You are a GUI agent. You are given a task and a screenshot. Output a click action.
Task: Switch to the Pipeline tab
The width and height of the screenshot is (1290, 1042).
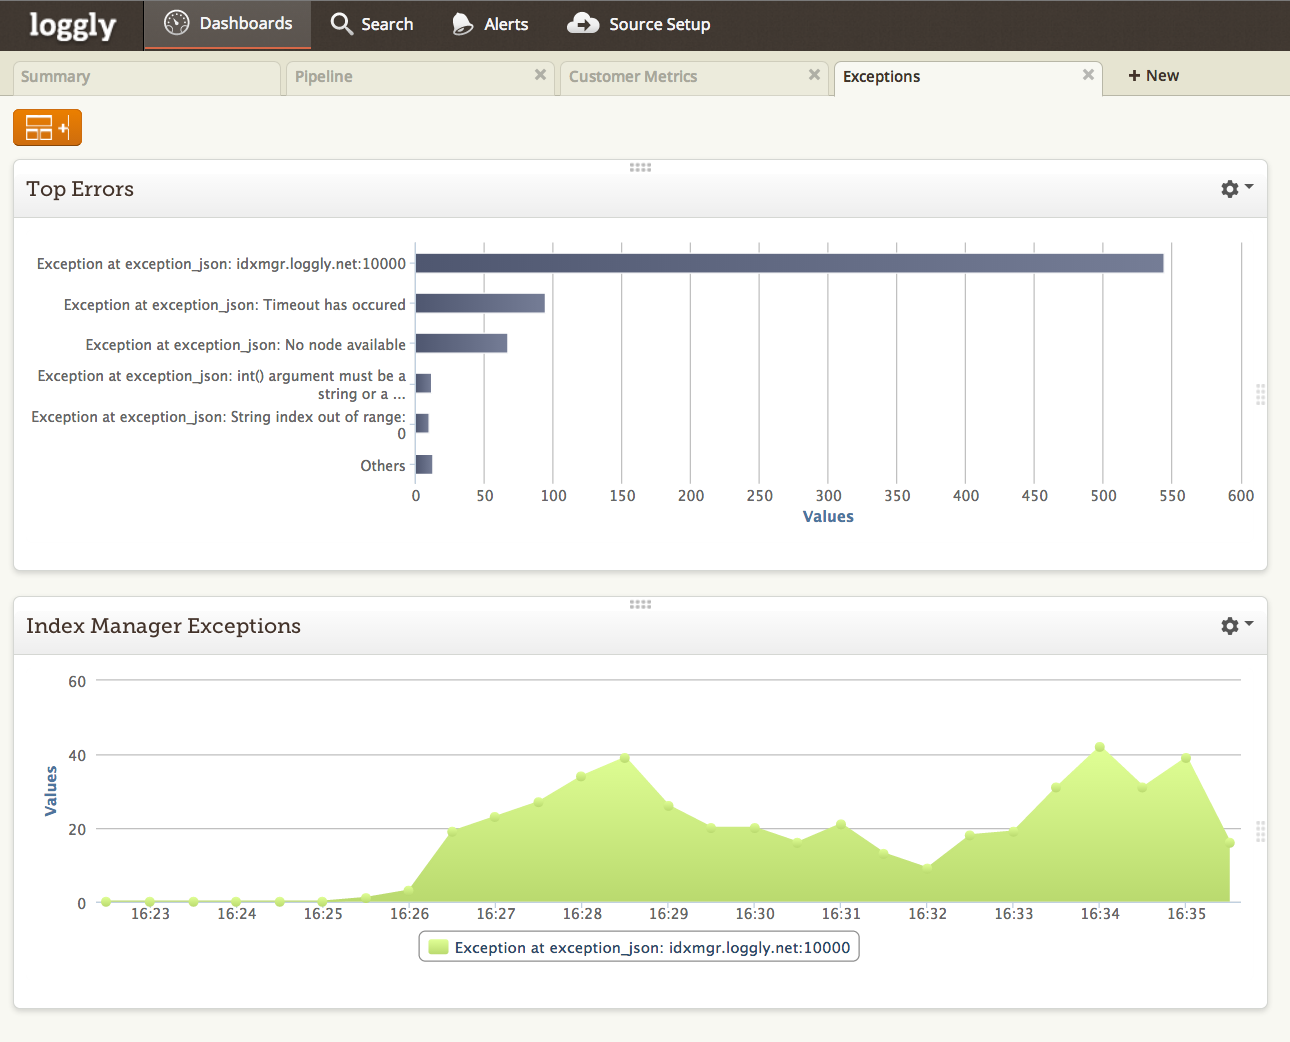pyautogui.click(x=324, y=77)
